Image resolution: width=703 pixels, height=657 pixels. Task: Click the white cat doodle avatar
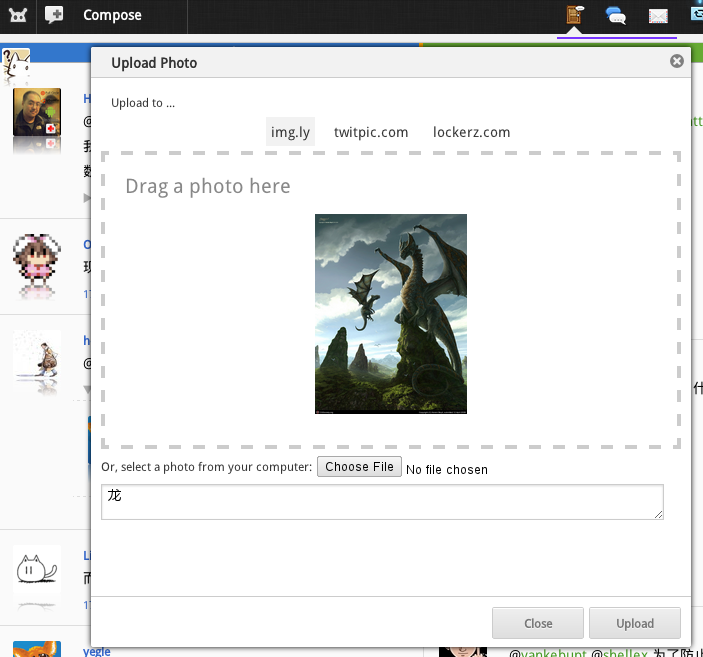37,569
